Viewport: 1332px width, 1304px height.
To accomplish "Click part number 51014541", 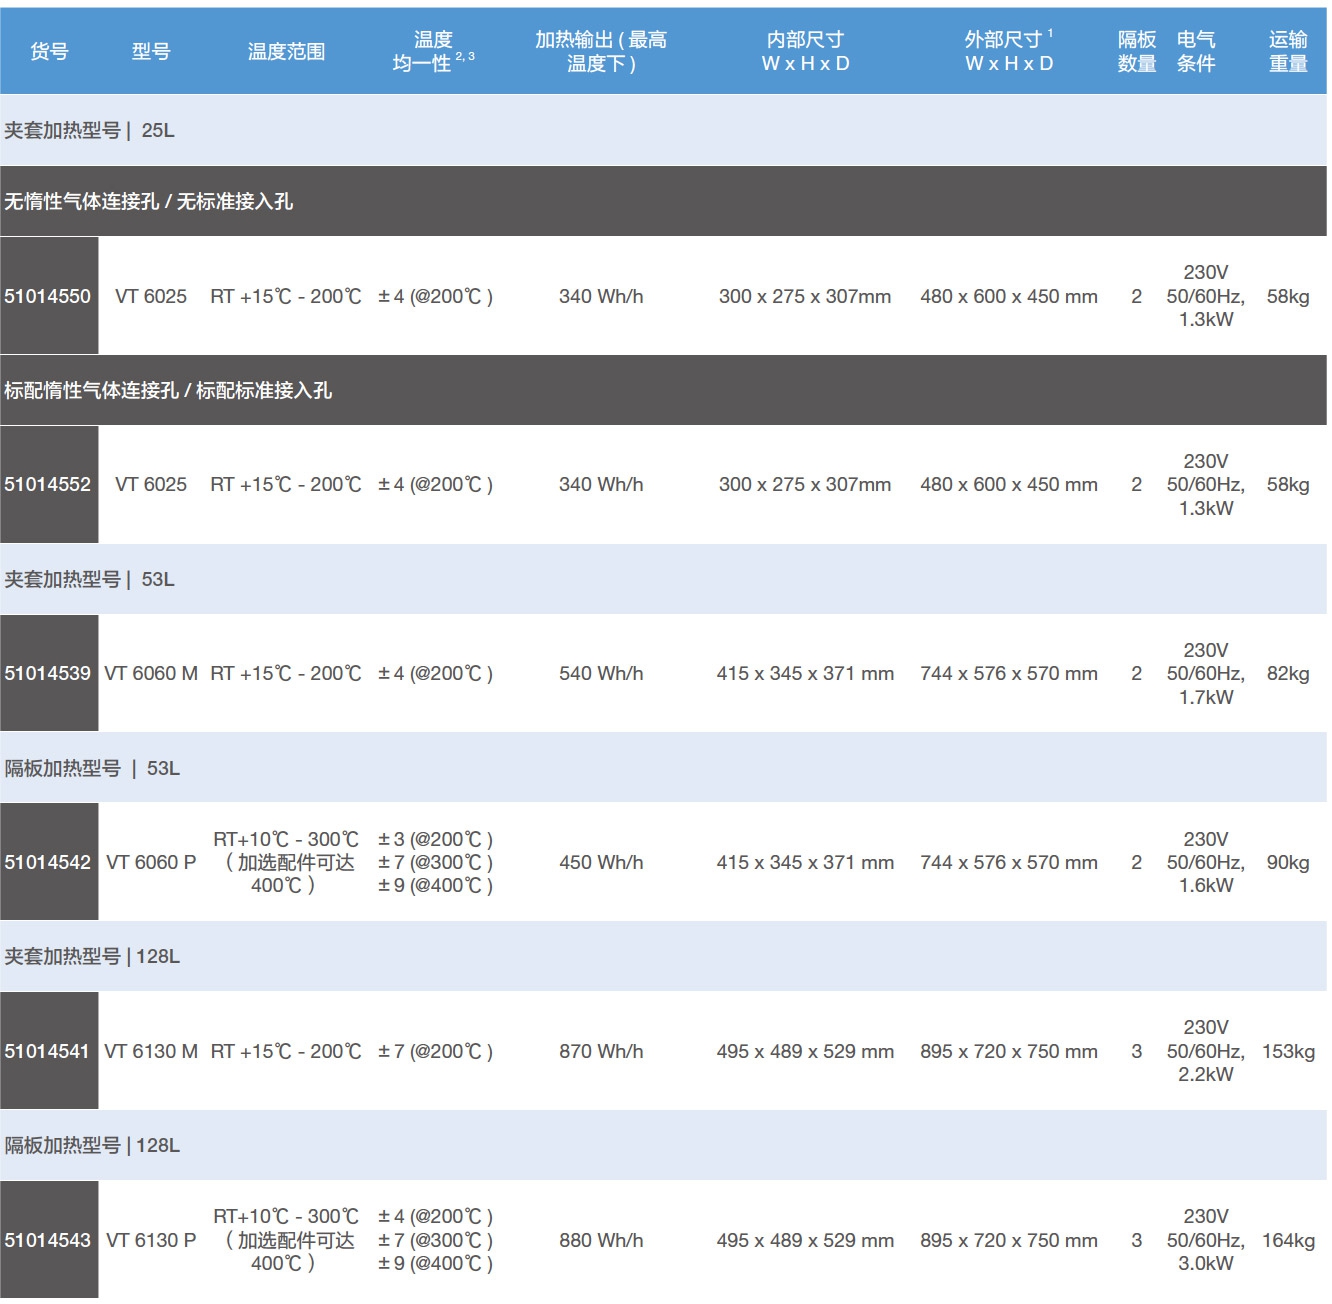I will (x=48, y=1051).
